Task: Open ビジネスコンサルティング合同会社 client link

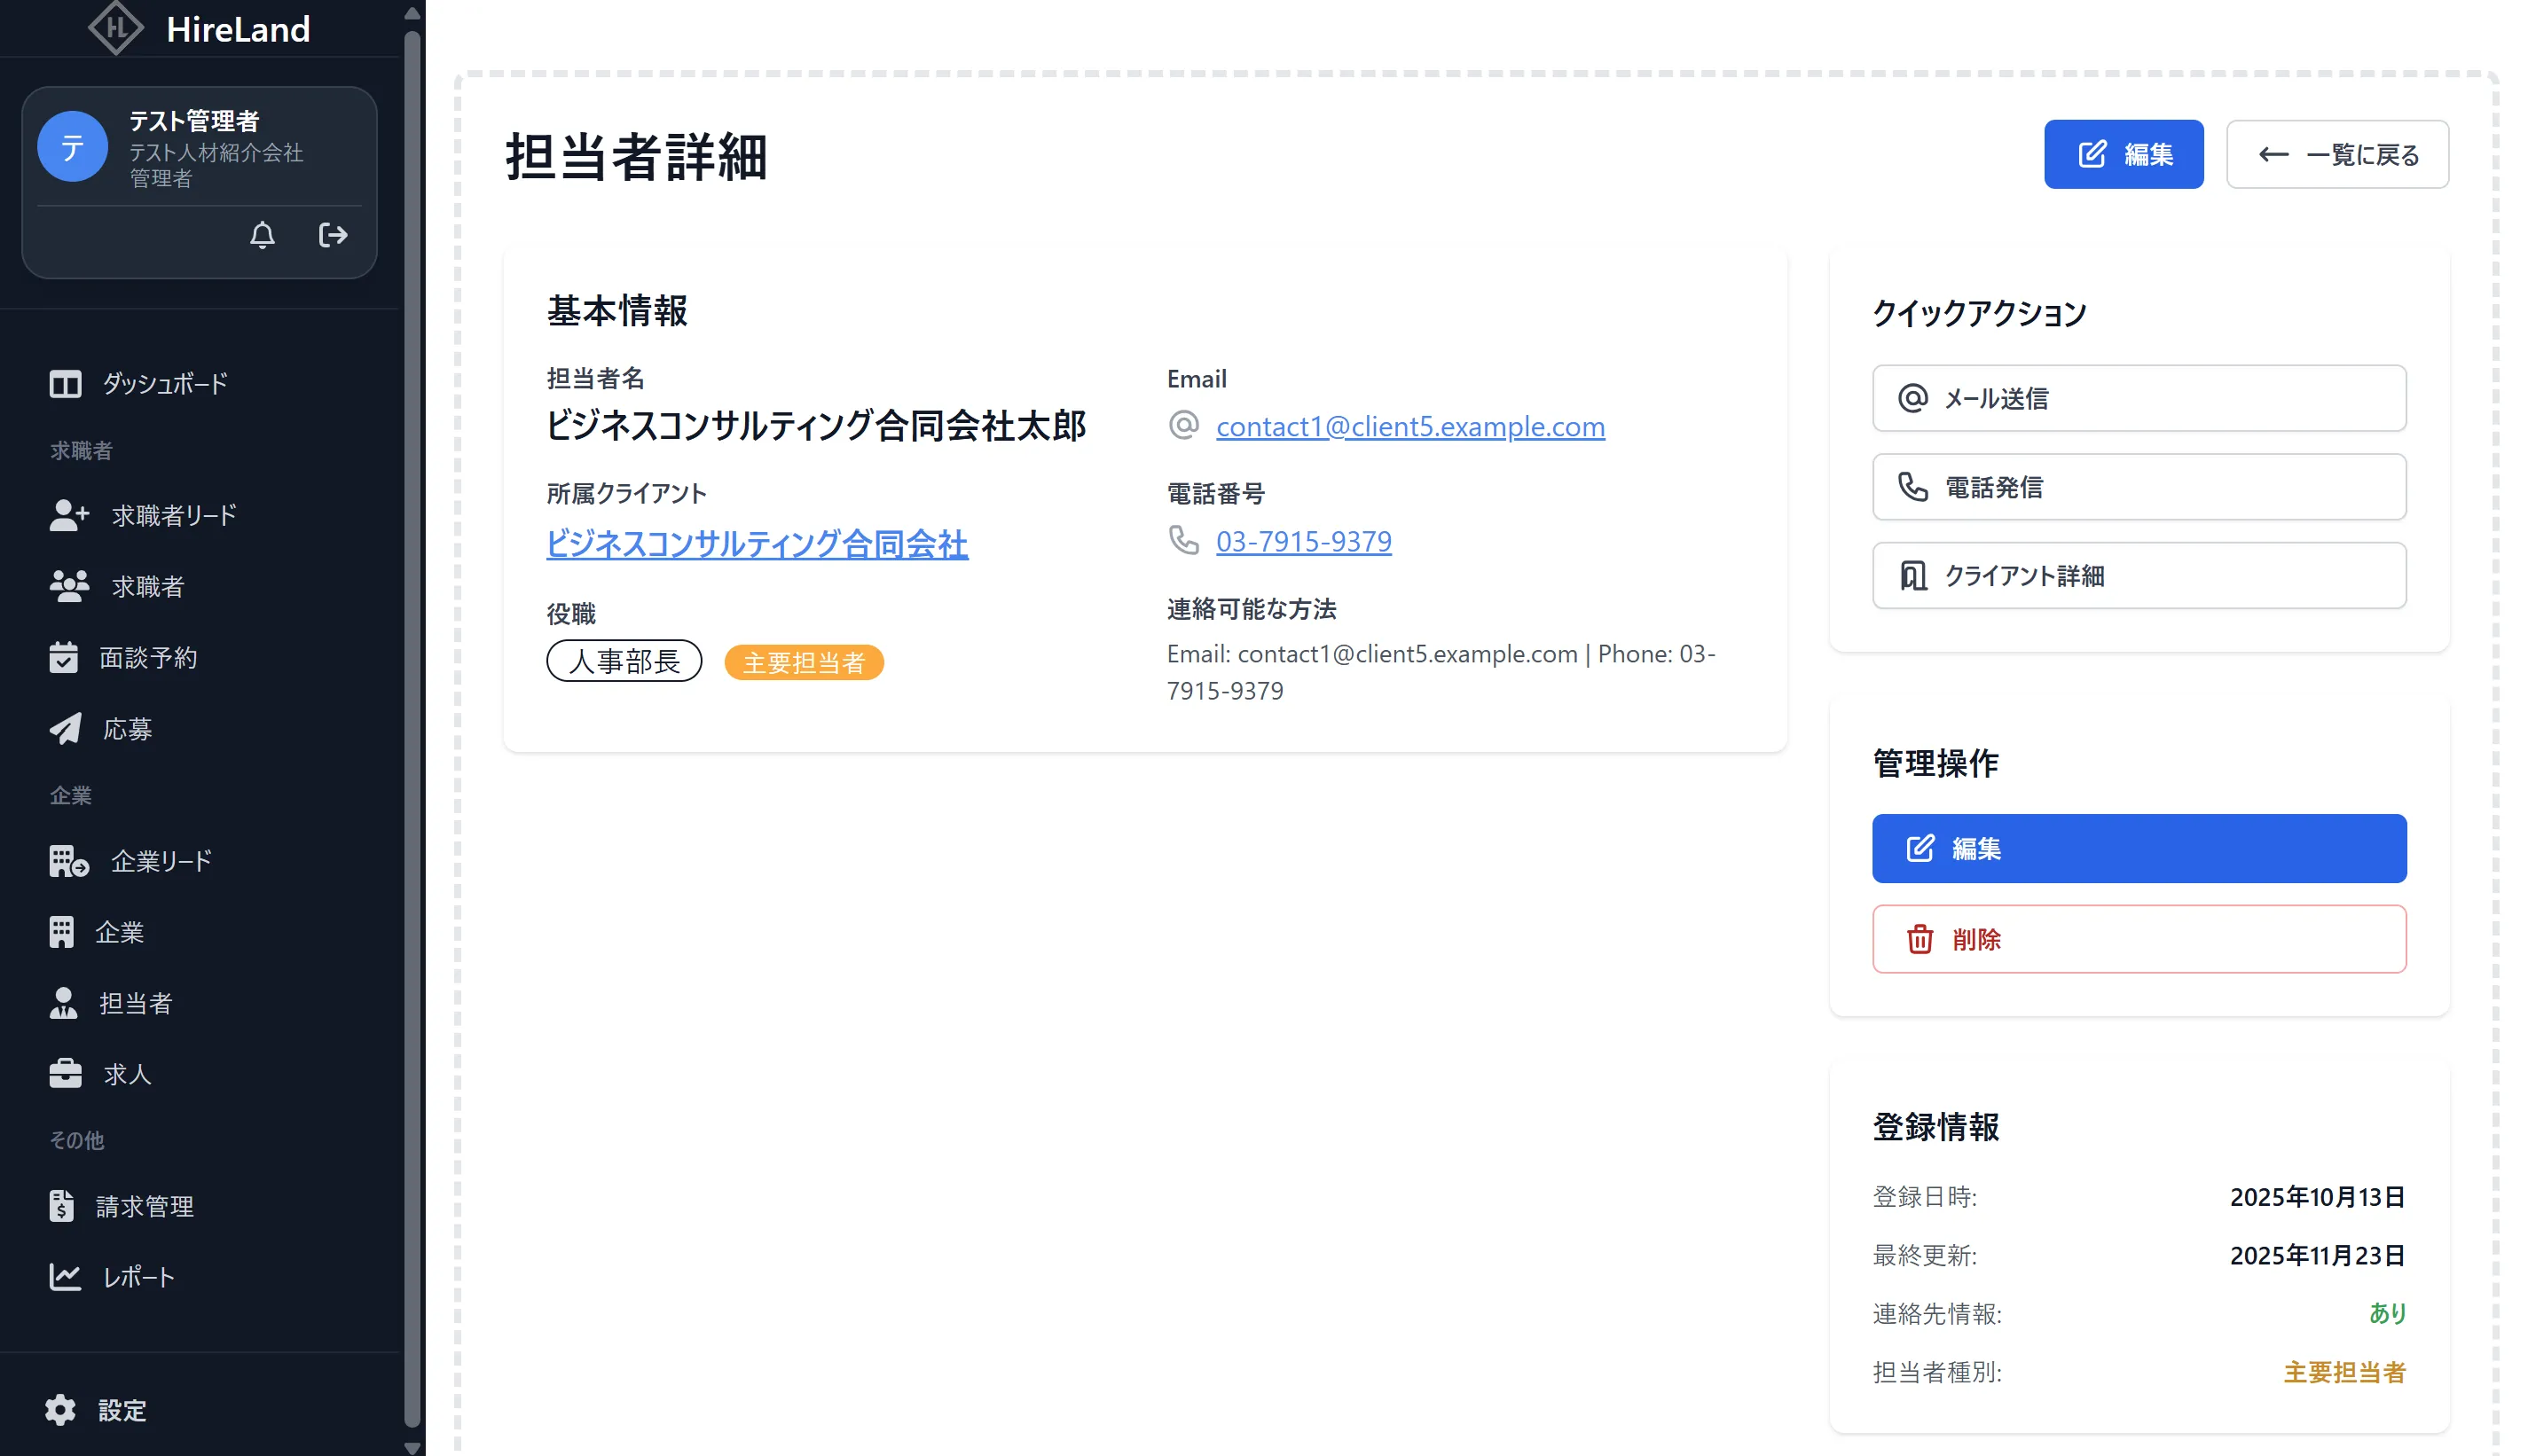Action: point(757,544)
